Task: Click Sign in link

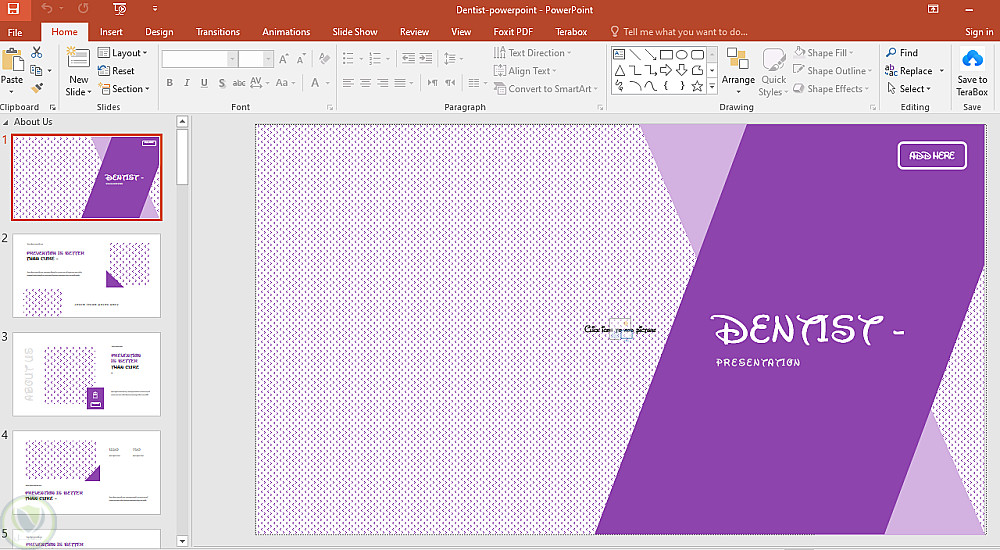Action: click(978, 32)
